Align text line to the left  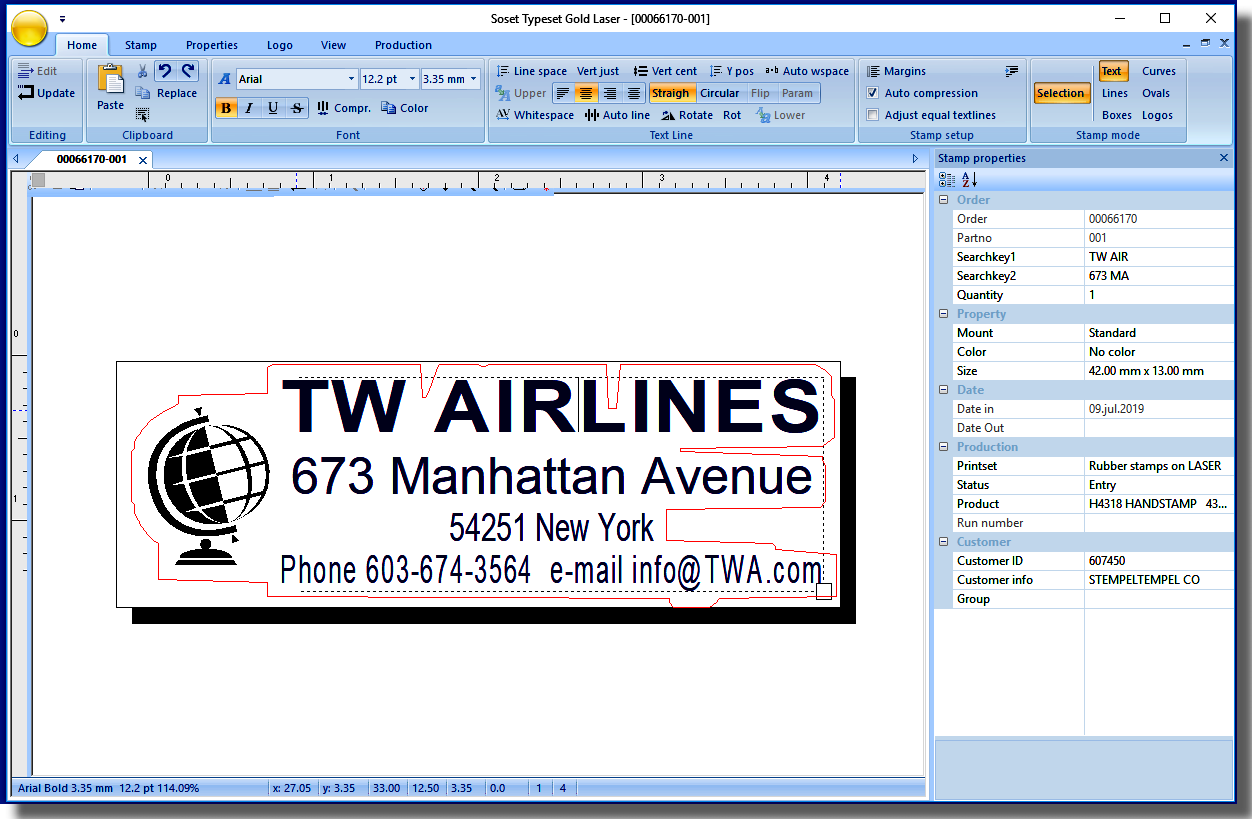[x=563, y=93]
